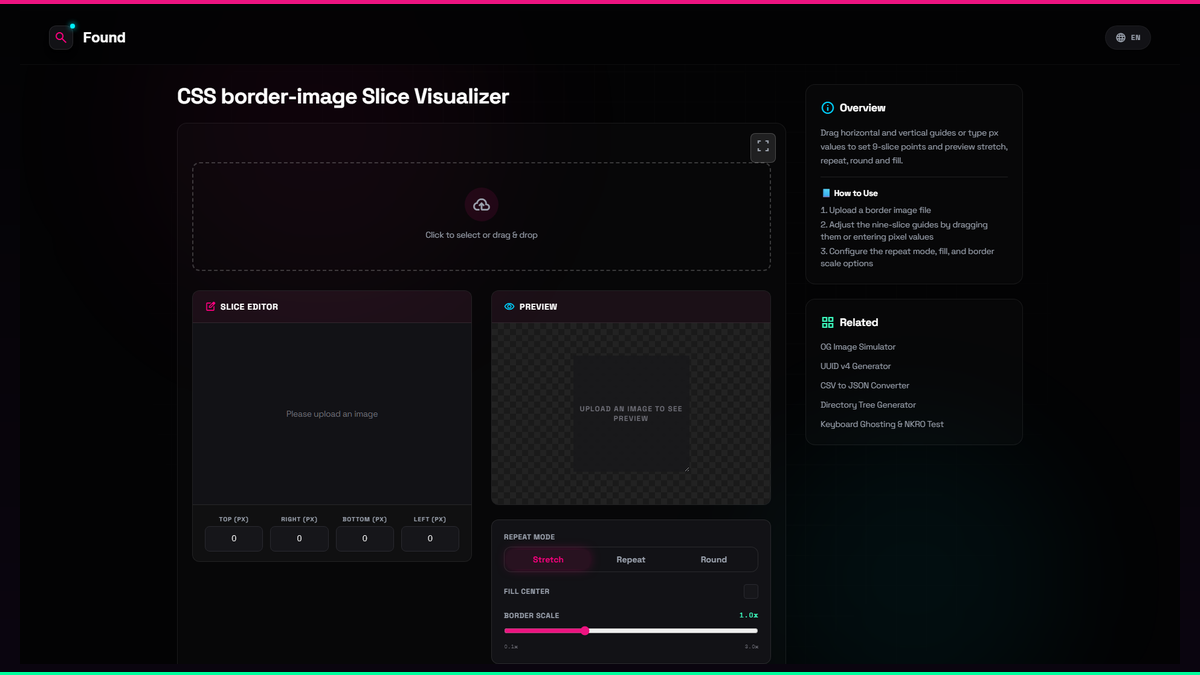The width and height of the screenshot is (1200, 675).
Task: Select the Repeat repeat mode
Action: pyautogui.click(x=631, y=560)
